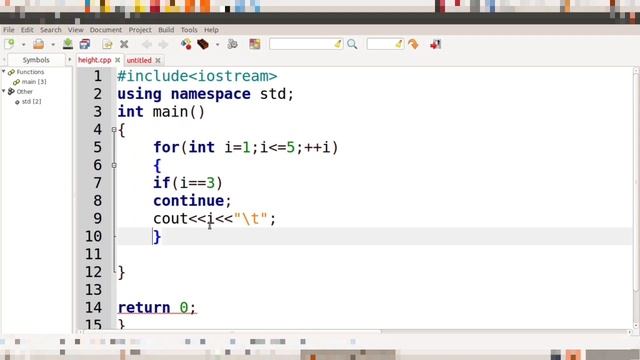
Task: Click 'if(i==3)' on line 7
Action: (188, 183)
